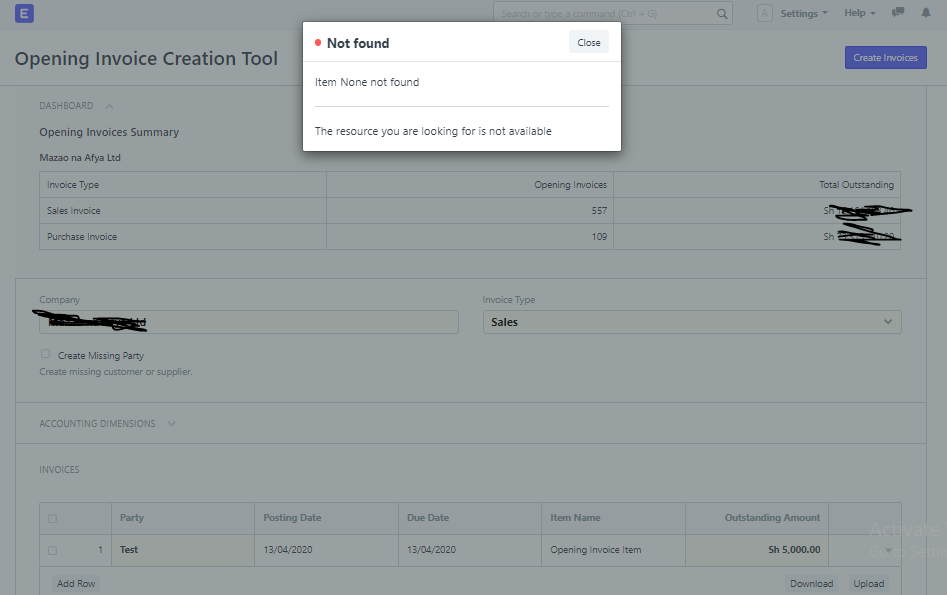Open the notifications bell icon
Viewport: 947px width, 595px height.
point(926,13)
